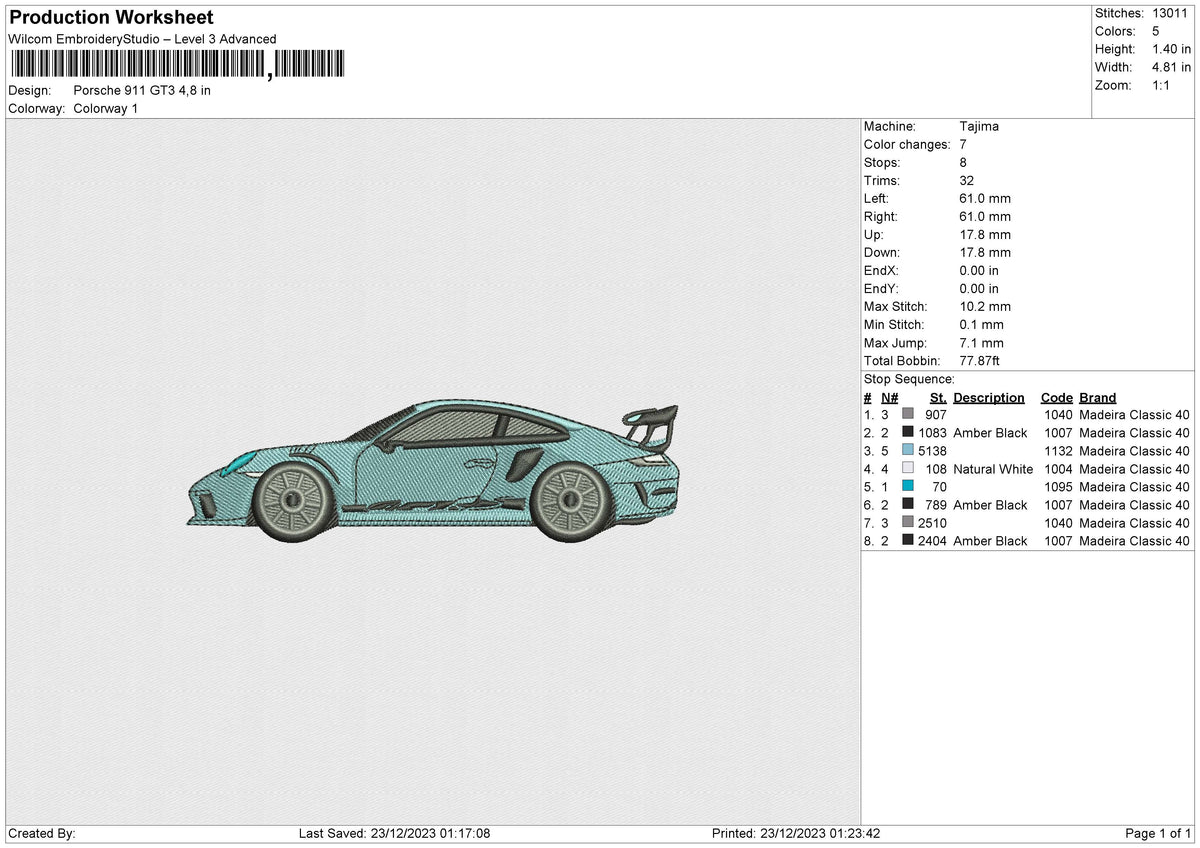This screenshot has height=848, width=1200.
Task: Click the Stitches value '13011'
Action: (1171, 13)
